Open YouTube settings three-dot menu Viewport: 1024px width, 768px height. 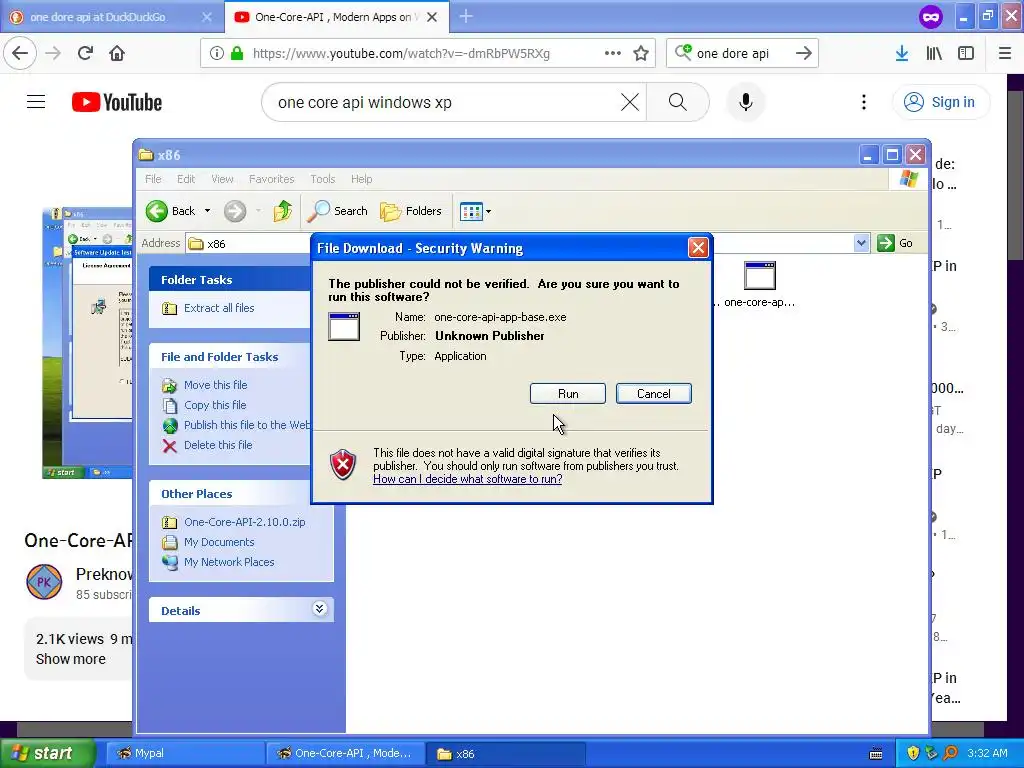click(x=864, y=102)
